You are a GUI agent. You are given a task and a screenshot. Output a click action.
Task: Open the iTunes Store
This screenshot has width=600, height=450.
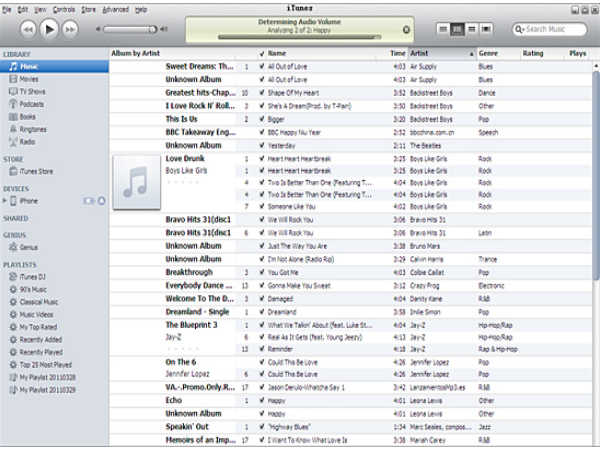(37, 173)
